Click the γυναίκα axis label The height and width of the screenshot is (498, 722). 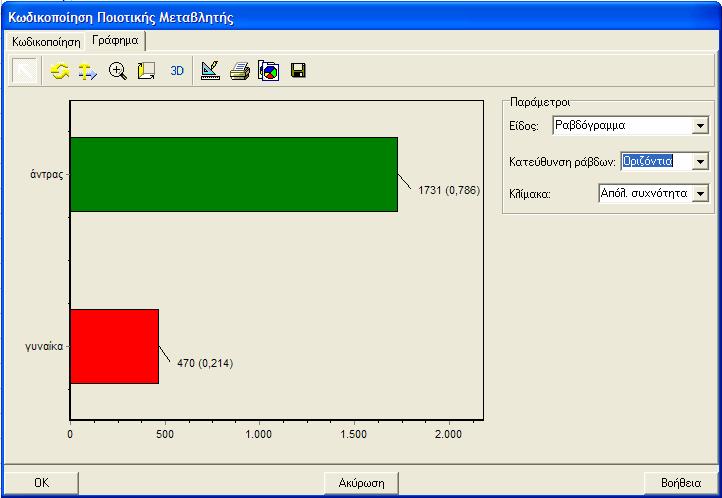(x=44, y=347)
